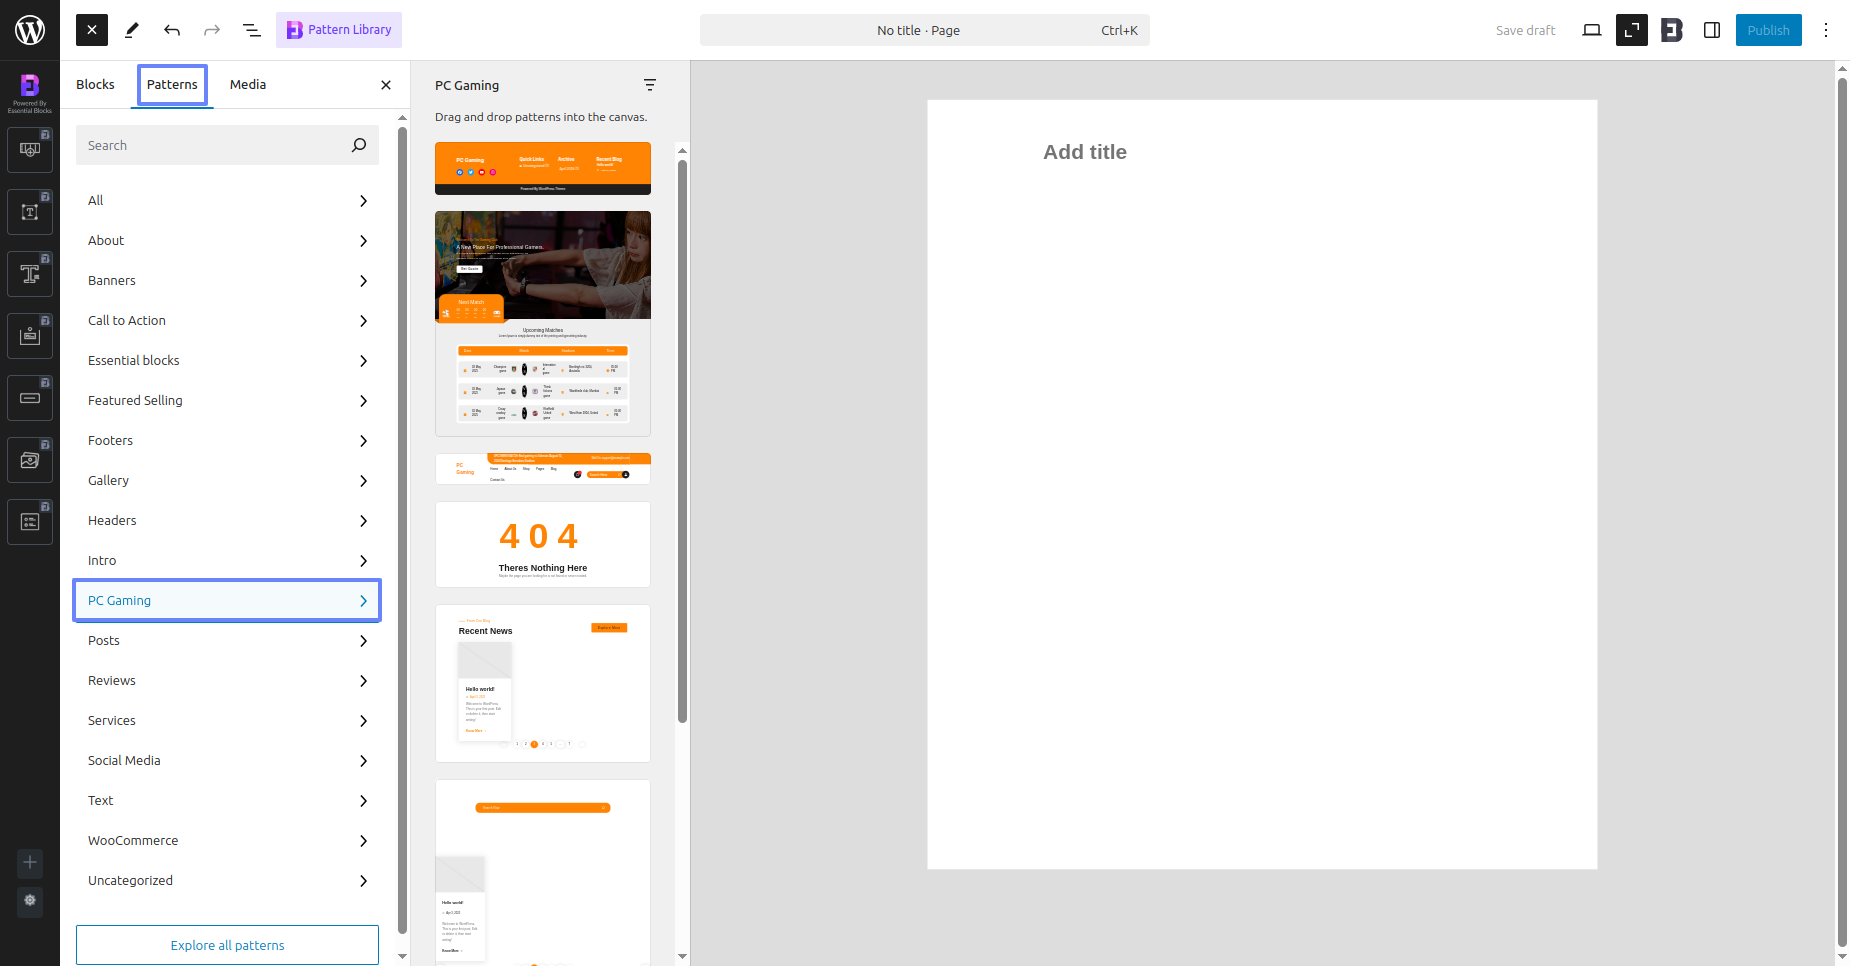Open the Services pattern category

[x=227, y=721]
